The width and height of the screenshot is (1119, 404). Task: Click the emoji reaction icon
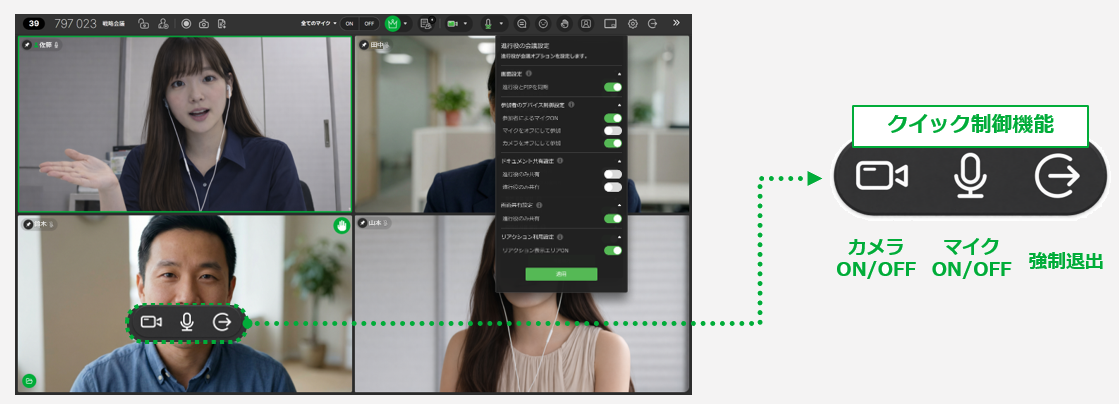coord(543,24)
